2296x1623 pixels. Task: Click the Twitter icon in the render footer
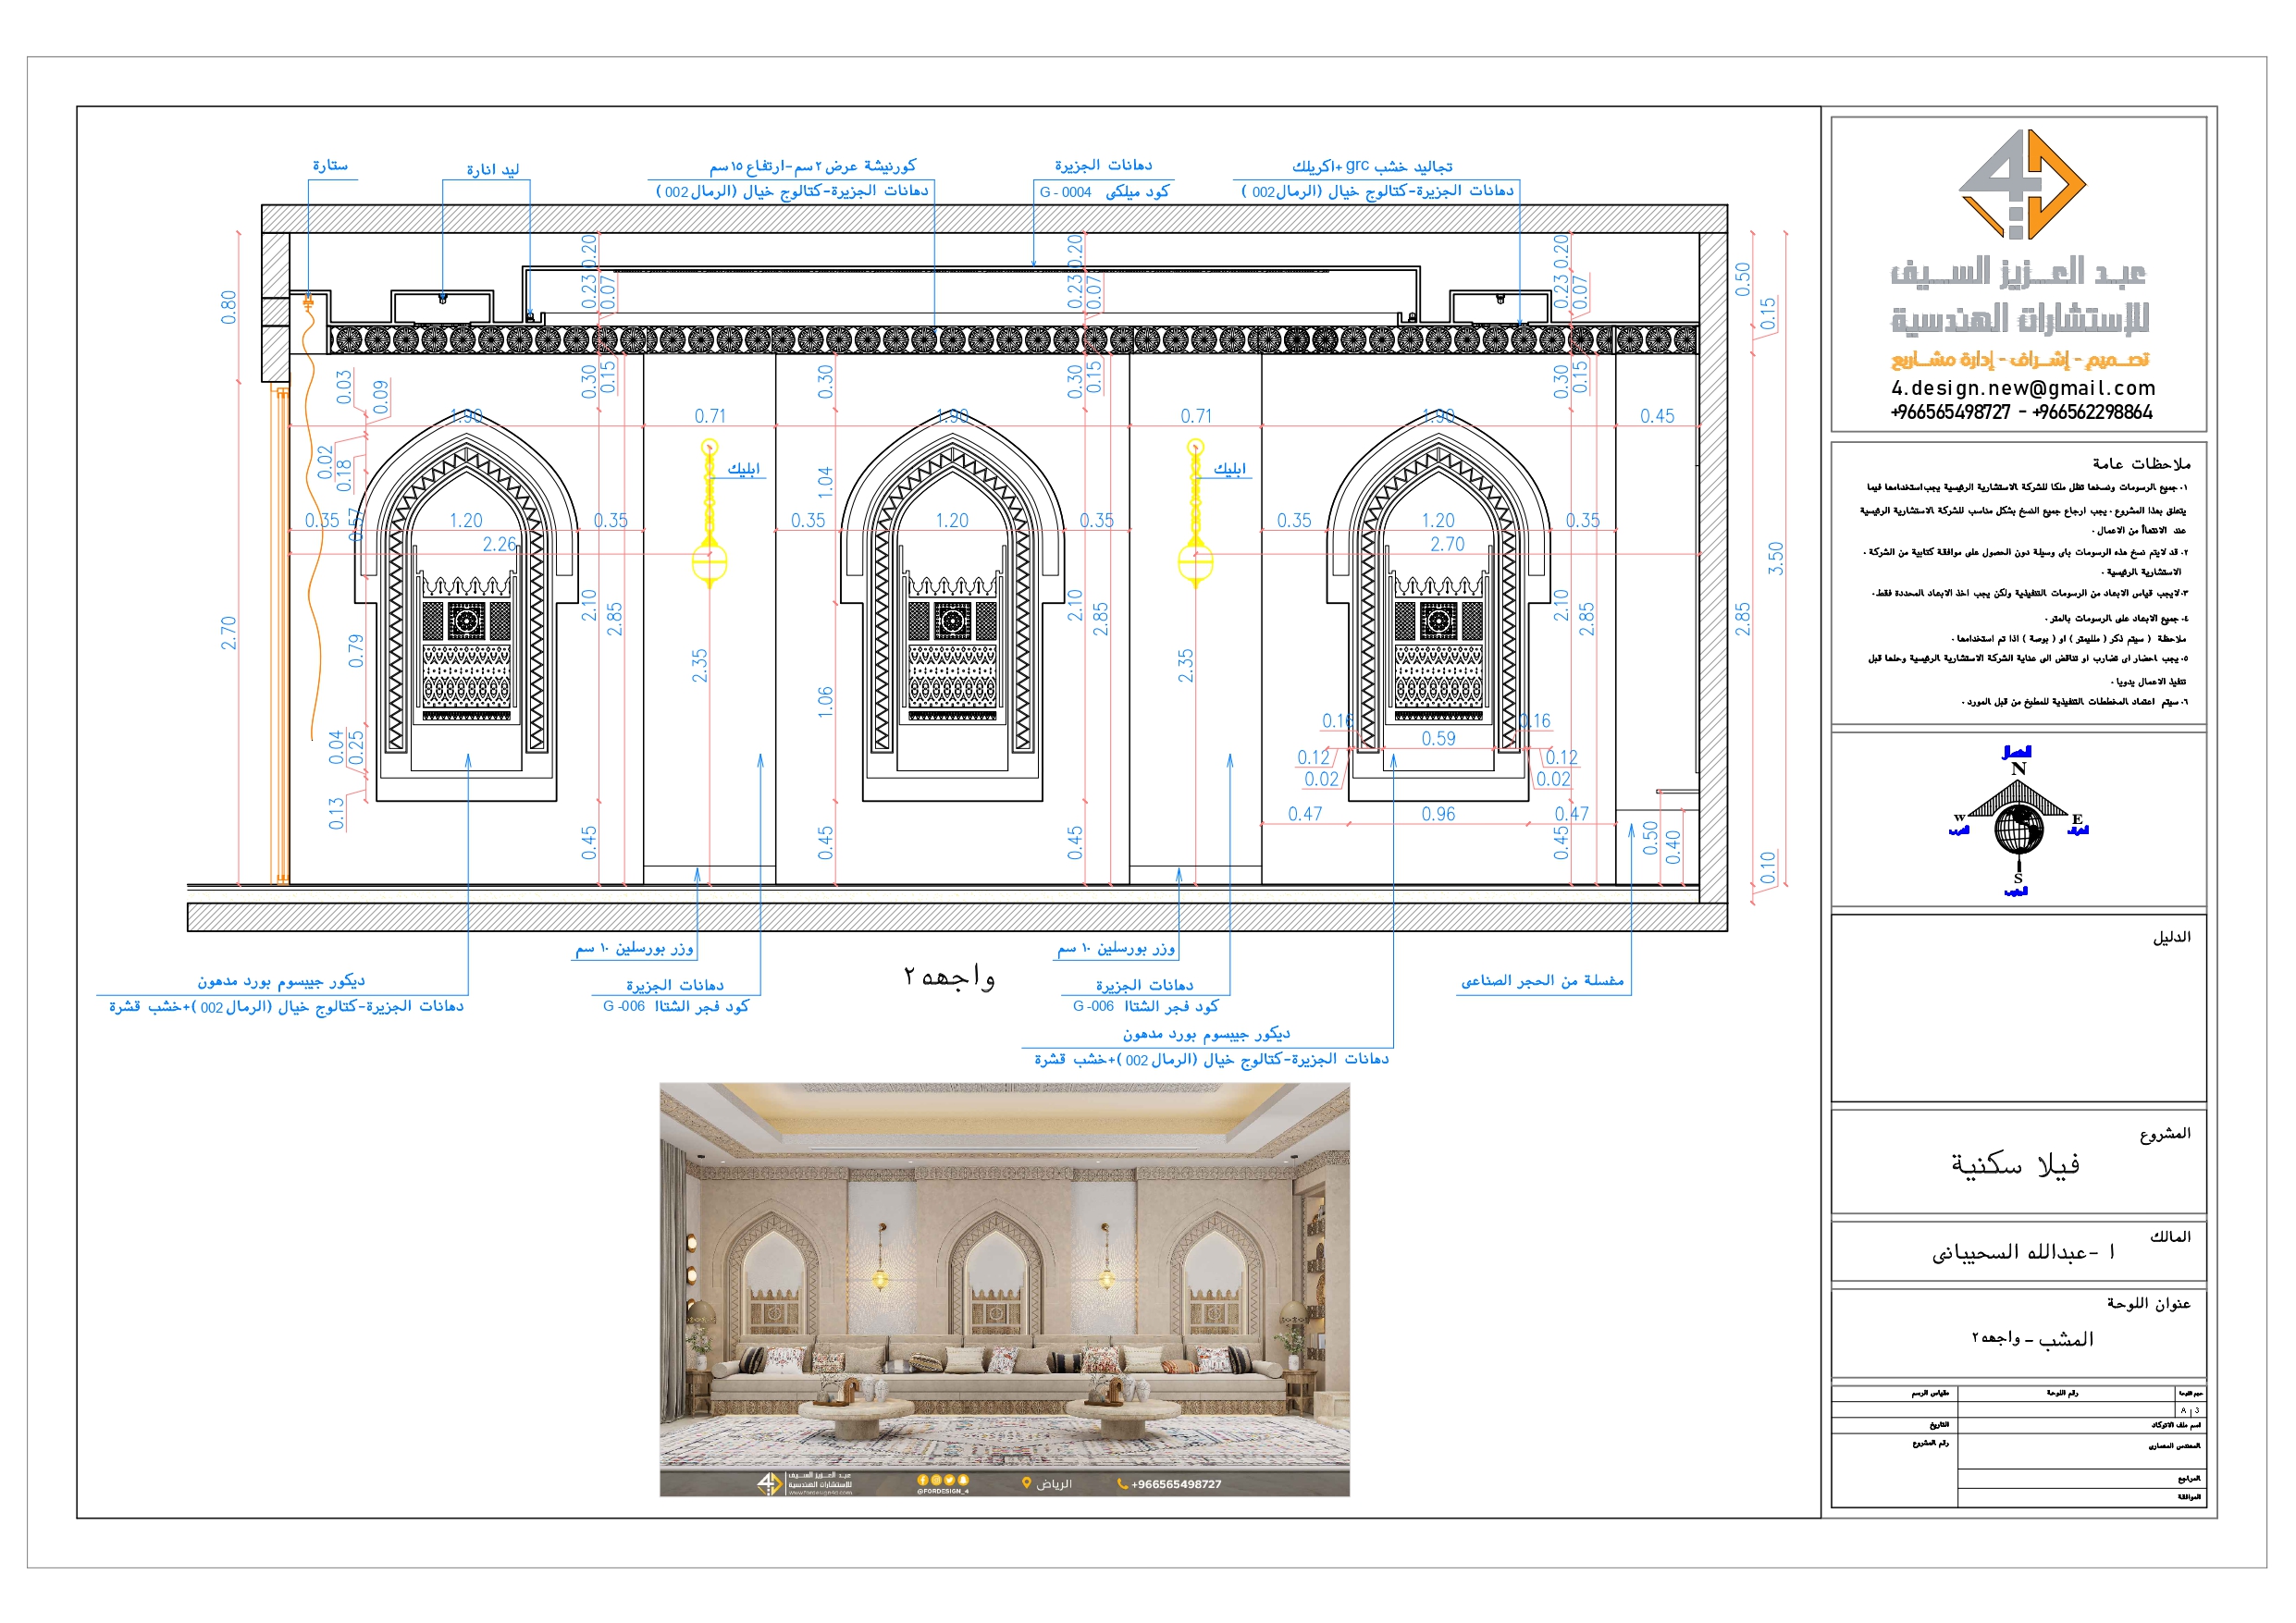[x=949, y=1479]
